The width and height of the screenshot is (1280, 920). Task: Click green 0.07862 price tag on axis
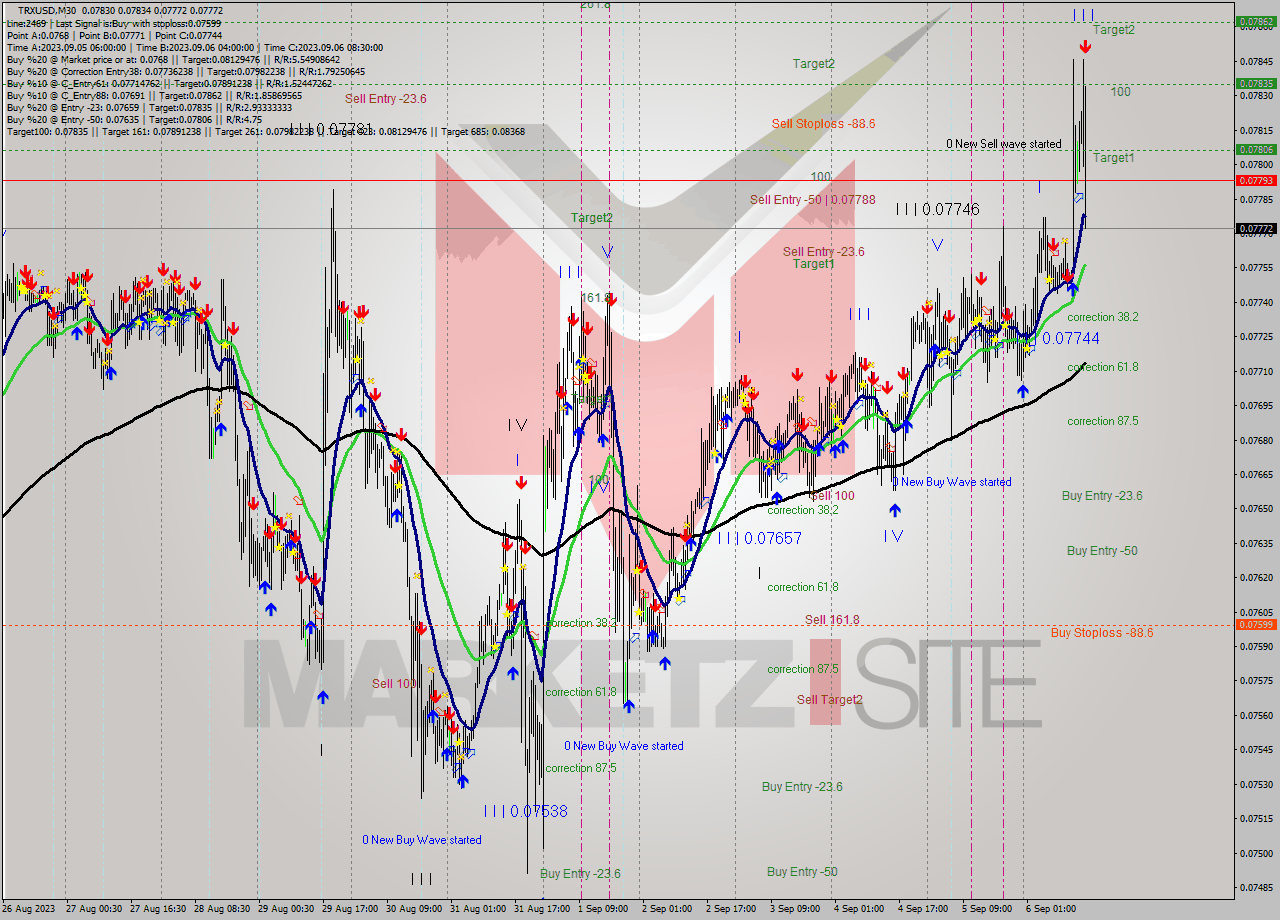[1256, 21]
